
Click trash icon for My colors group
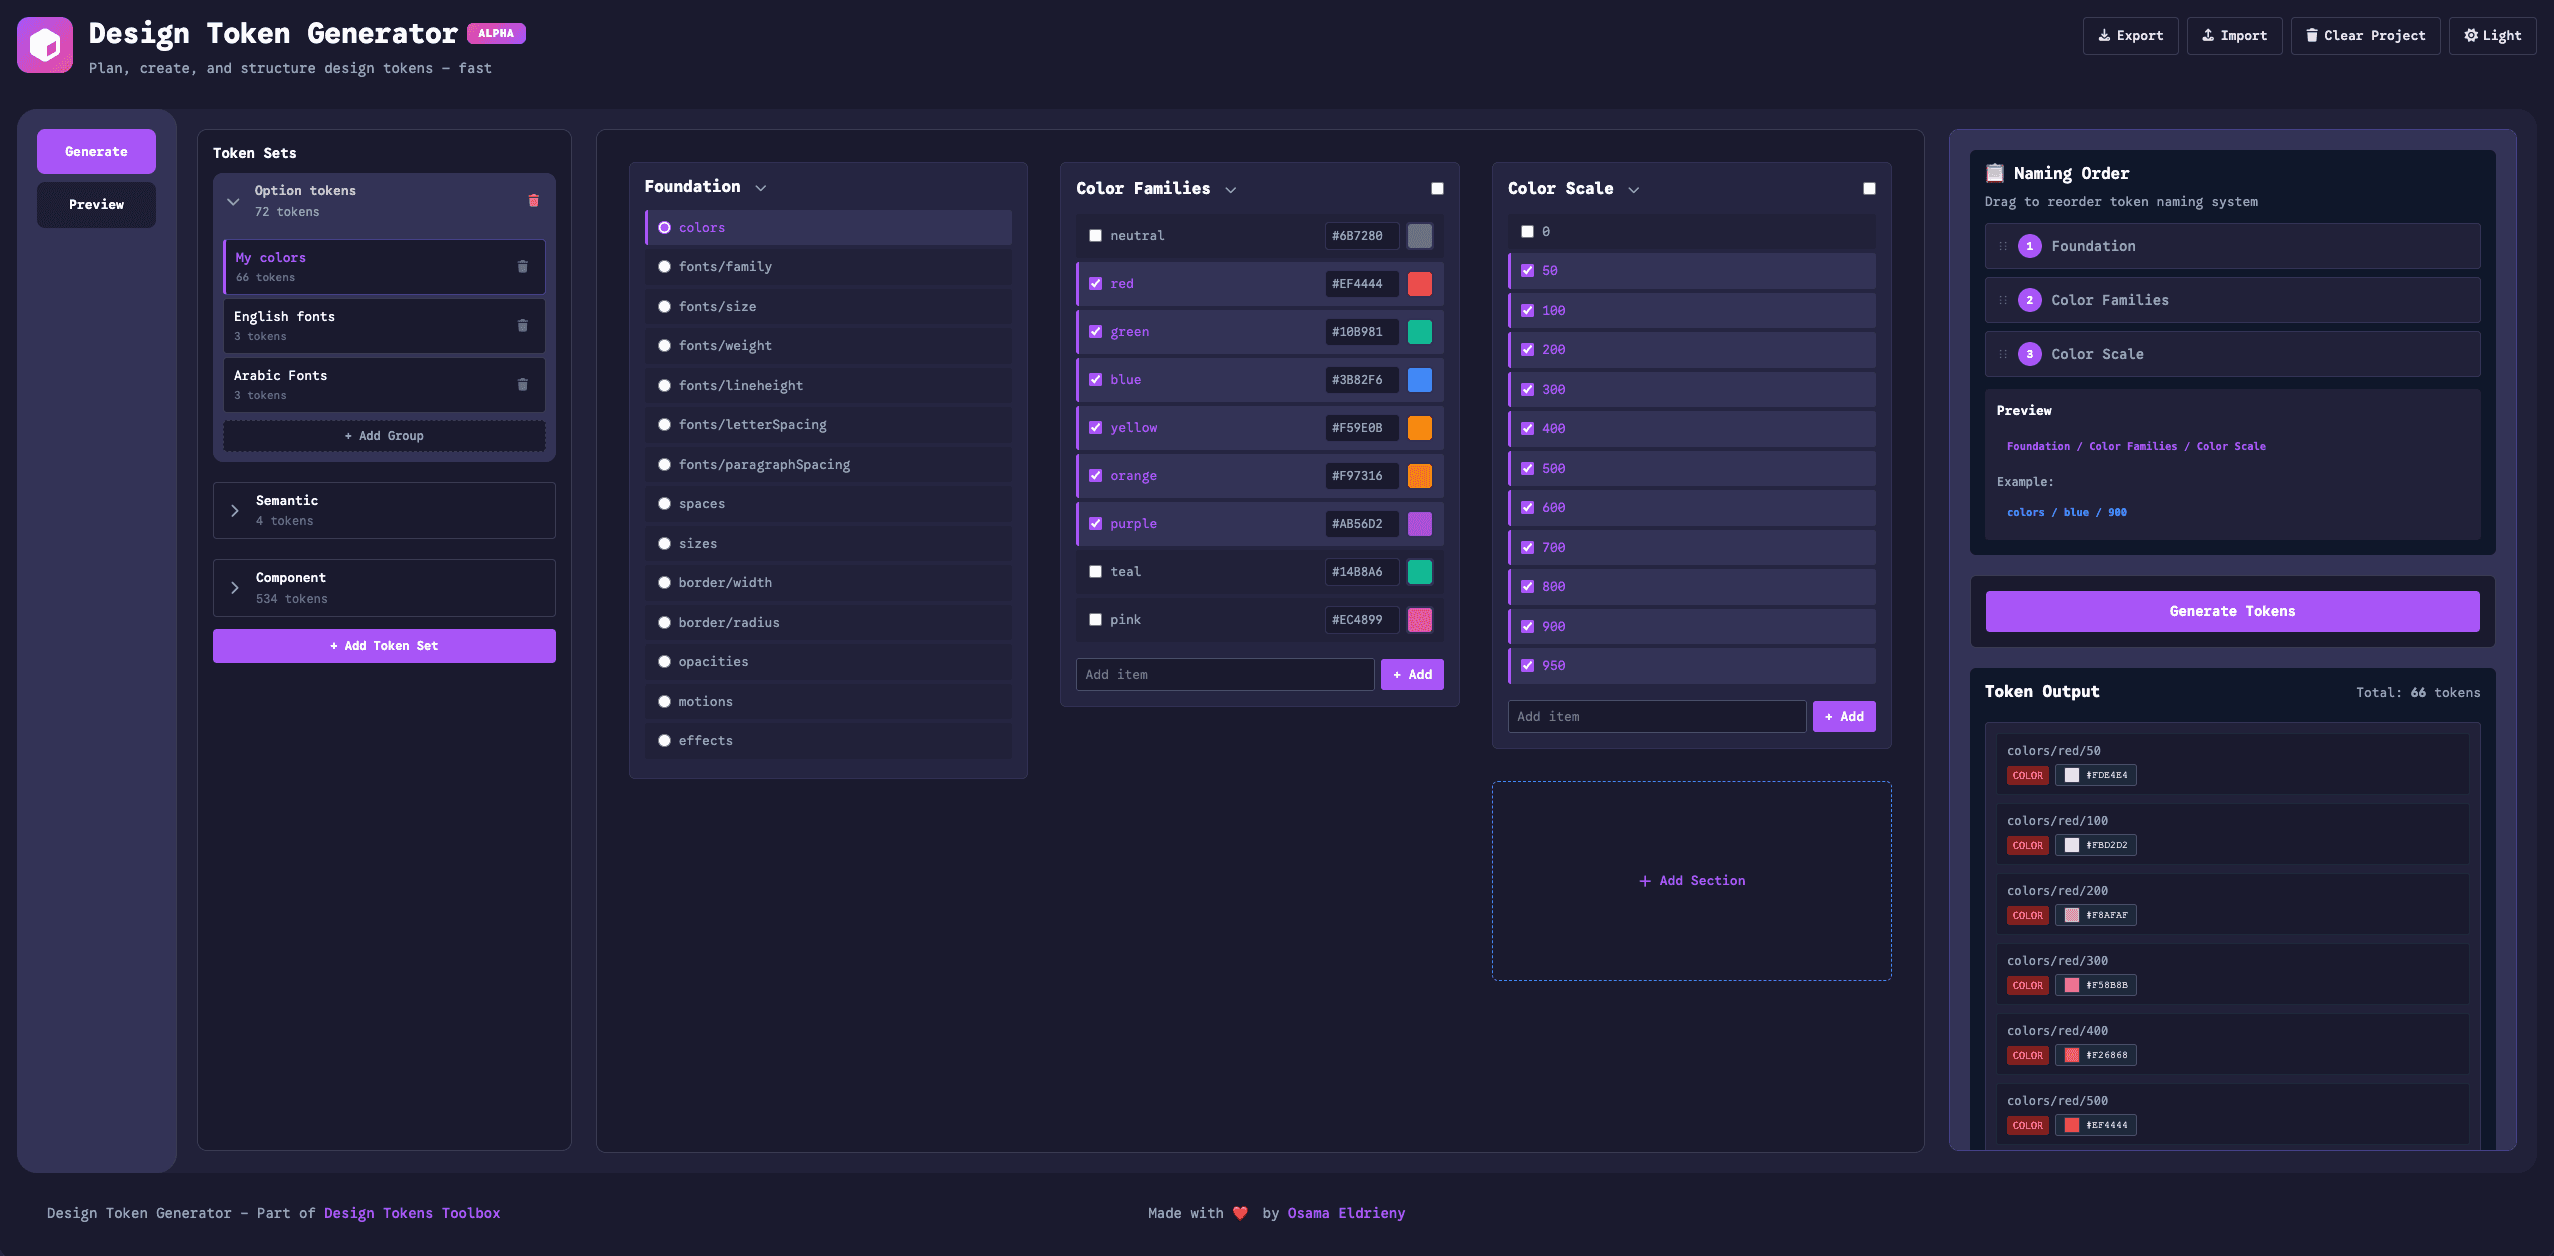(522, 267)
